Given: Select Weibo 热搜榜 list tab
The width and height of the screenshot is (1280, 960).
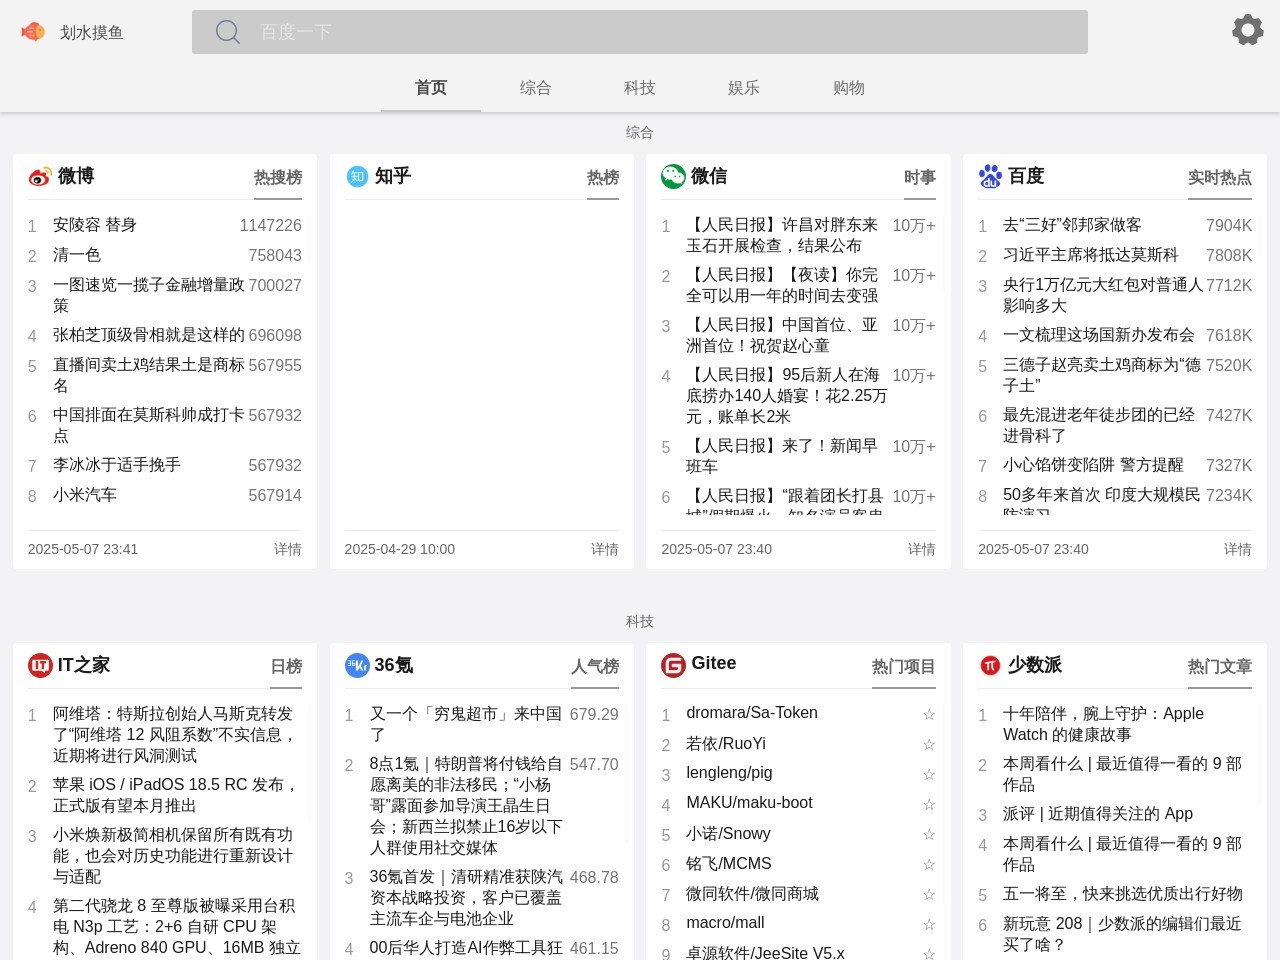Looking at the screenshot, I should coord(278,178).
